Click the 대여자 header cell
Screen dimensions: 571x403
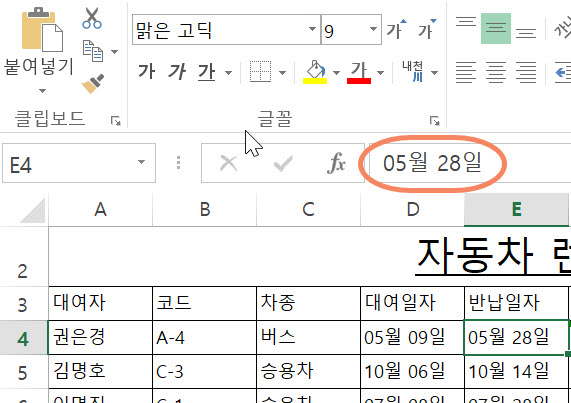101,304
